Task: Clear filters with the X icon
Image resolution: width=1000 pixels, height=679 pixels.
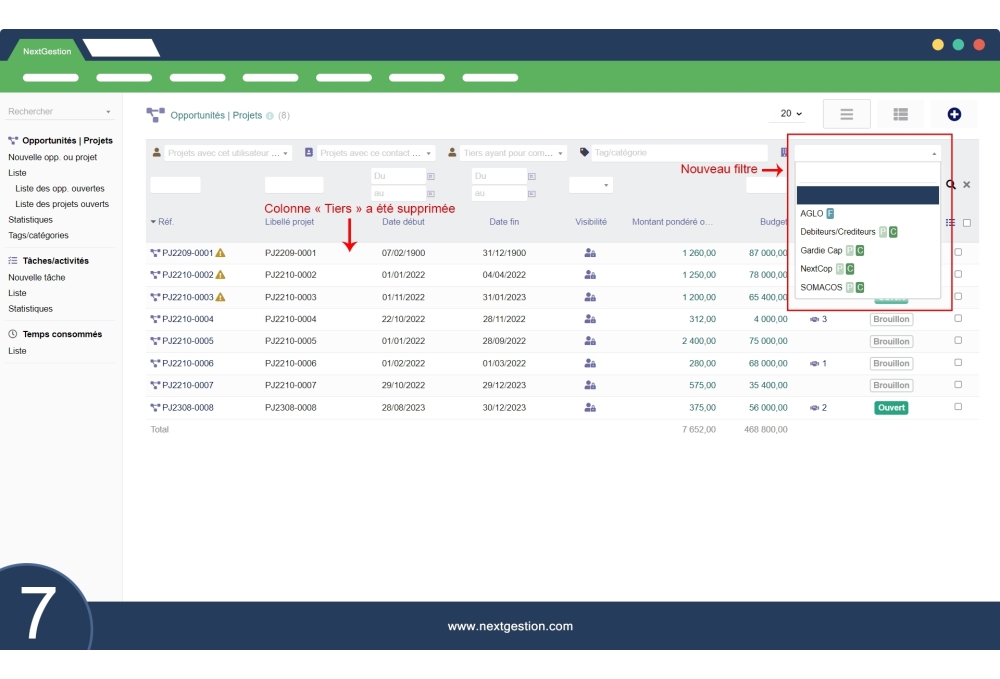Action: tap(967, 185)
